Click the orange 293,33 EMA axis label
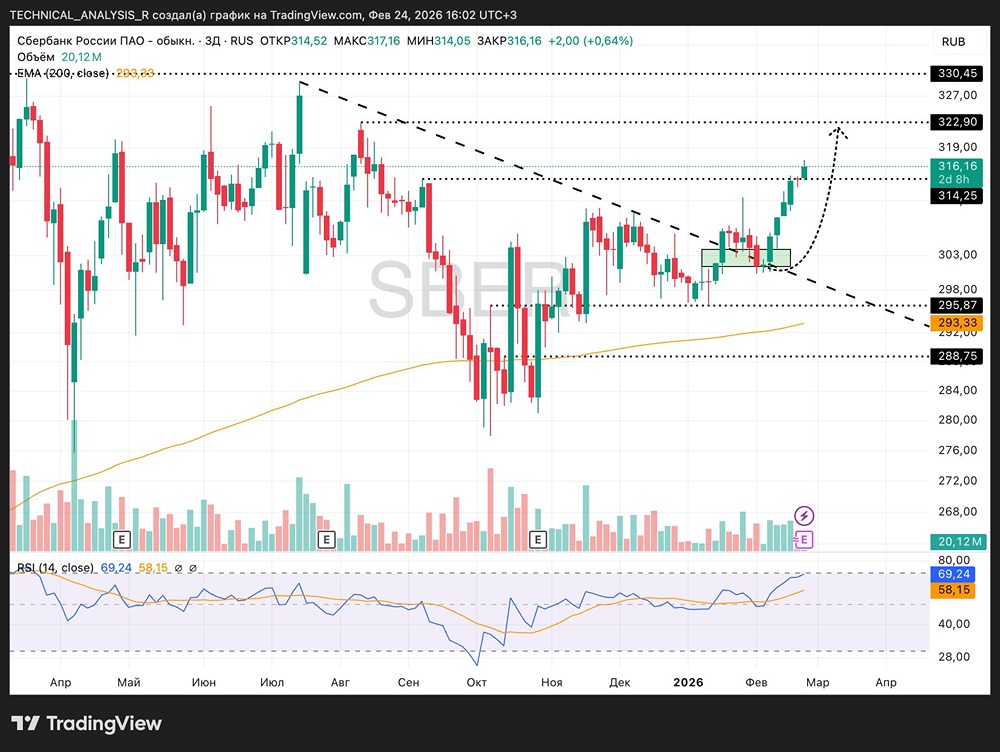This screenshot has width=1000, height=752. [957, 322]
